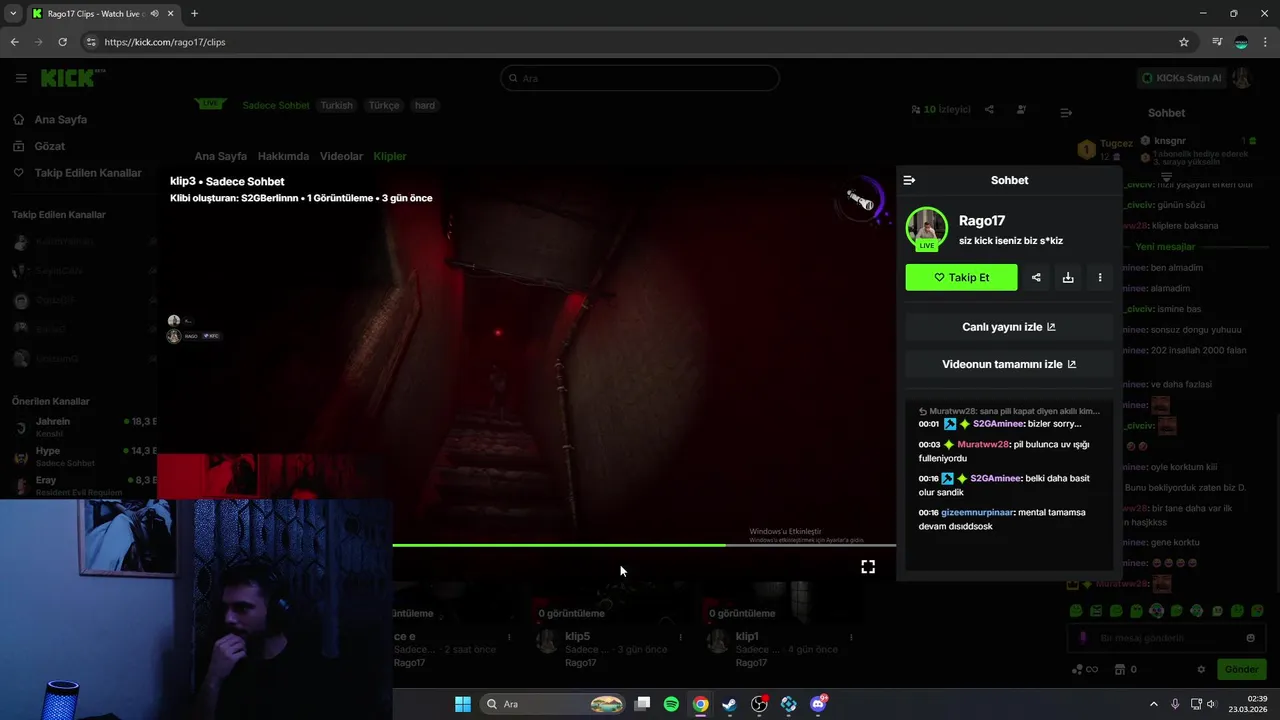Open the Kick hamburger sidebar menu
This screenshot has width=1280, height=720.
coord(21,78)
